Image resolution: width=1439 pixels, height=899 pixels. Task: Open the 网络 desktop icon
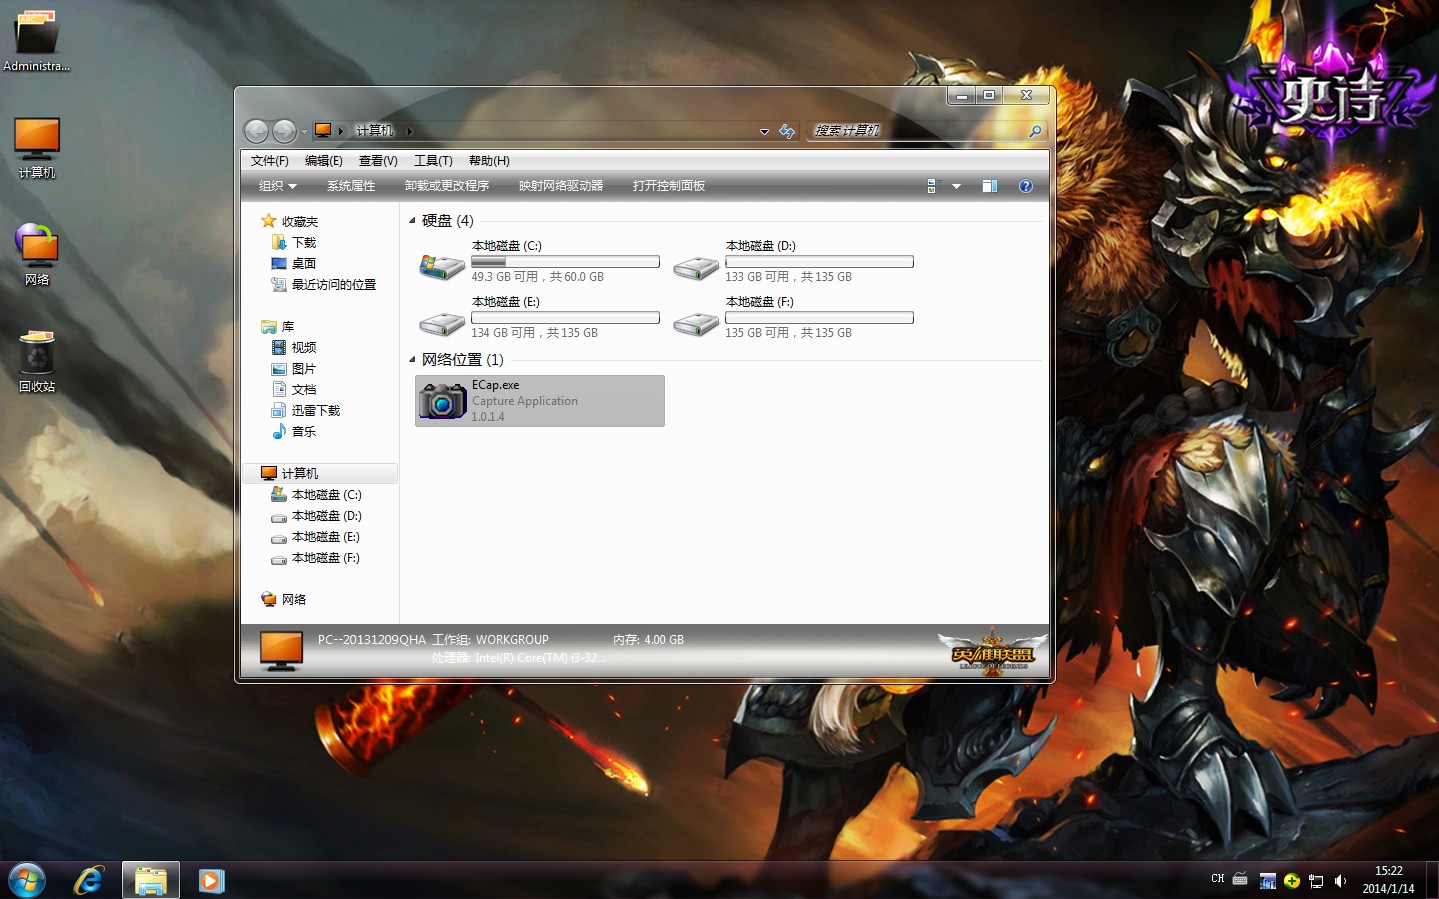pyautogui.click(x=37, y=255)
